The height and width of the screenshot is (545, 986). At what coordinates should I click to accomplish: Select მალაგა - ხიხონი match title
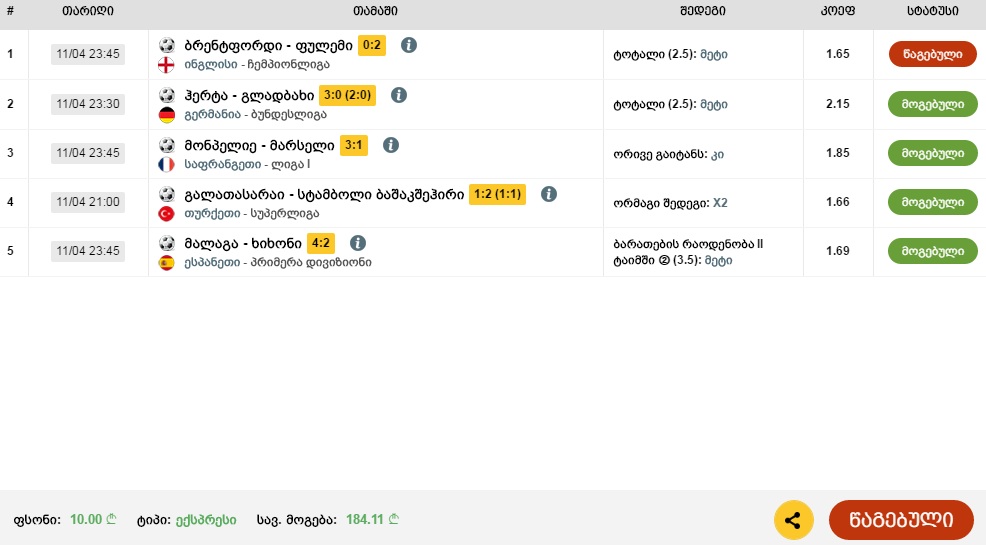[x=243, y=243]
